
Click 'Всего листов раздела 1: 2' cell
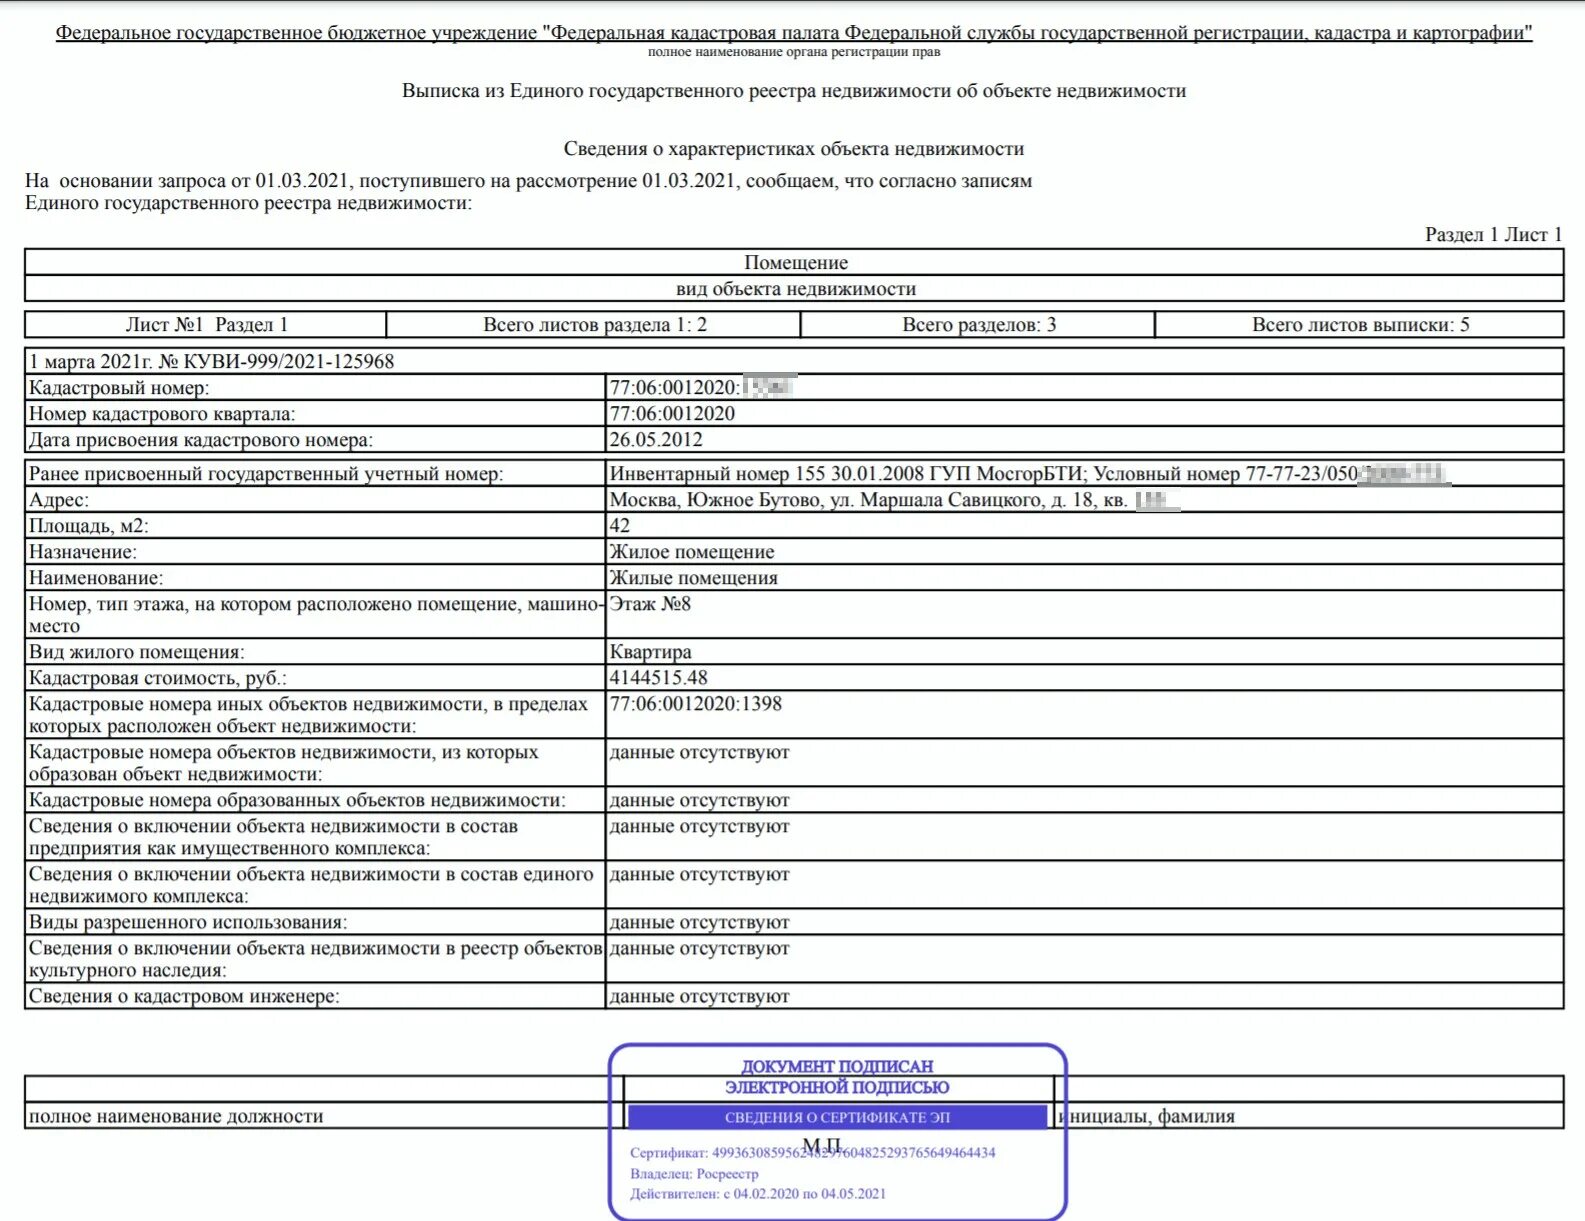point(594,325)
